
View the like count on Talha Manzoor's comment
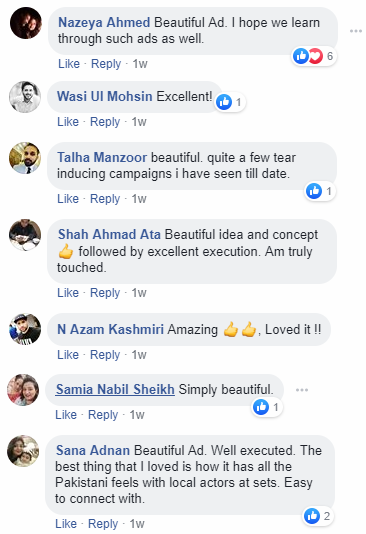[x=320, y=191]
